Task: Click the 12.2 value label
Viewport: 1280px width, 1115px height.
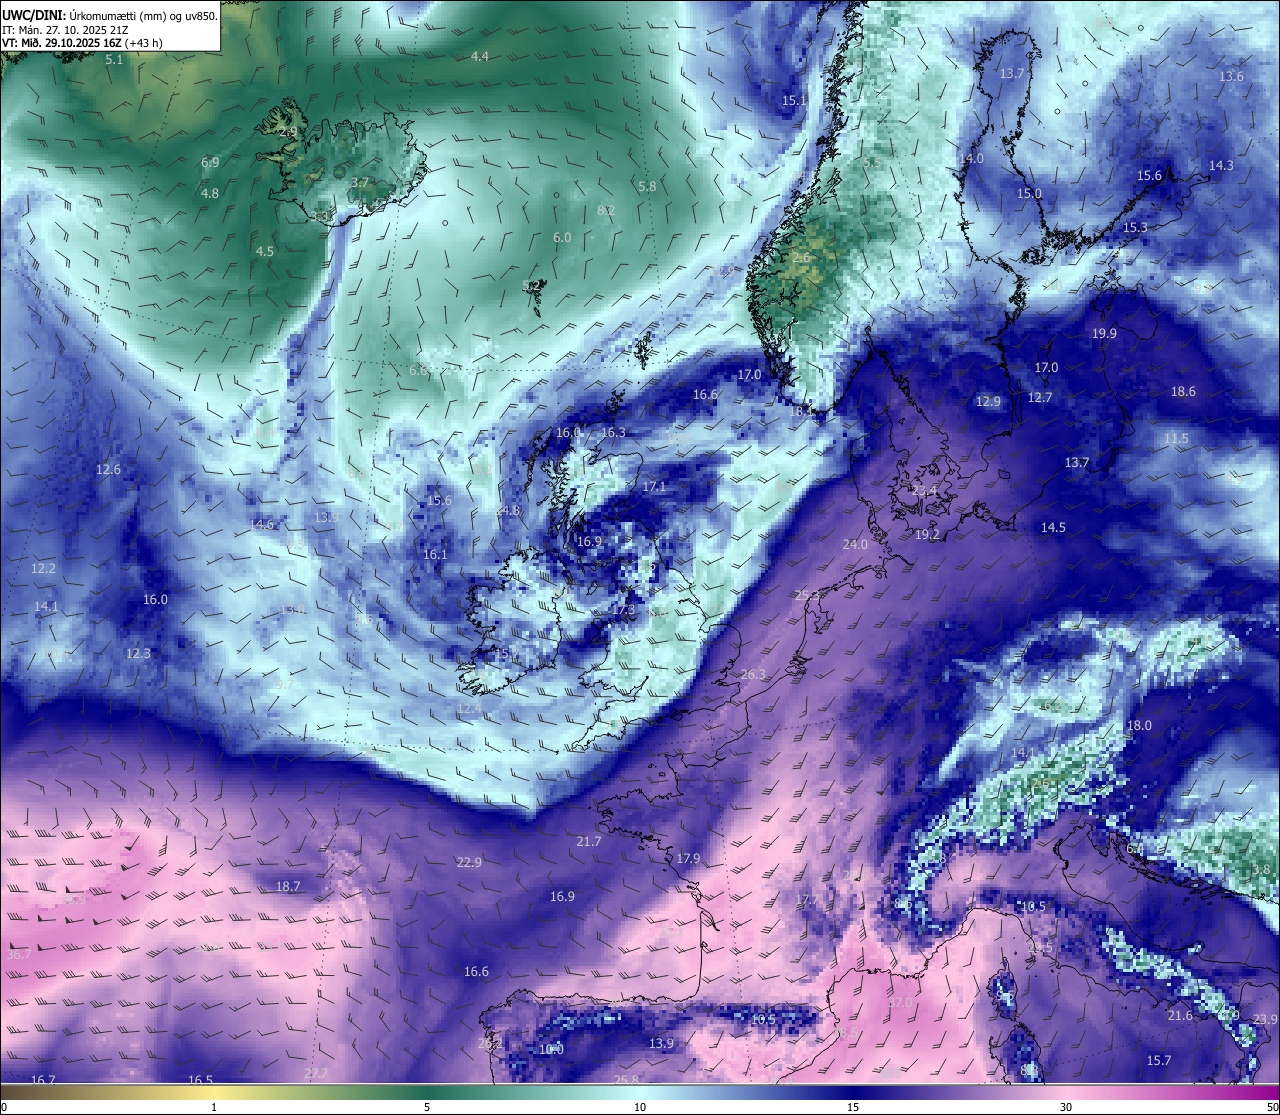Action: [x=44, y=569]
